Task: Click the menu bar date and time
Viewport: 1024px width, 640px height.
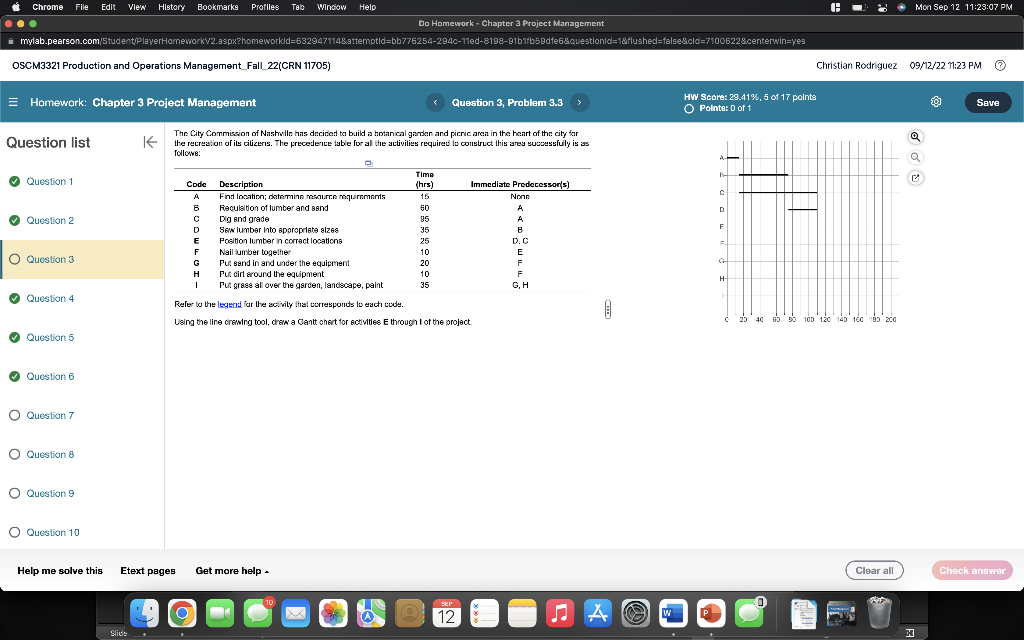Action: [964, 7]
